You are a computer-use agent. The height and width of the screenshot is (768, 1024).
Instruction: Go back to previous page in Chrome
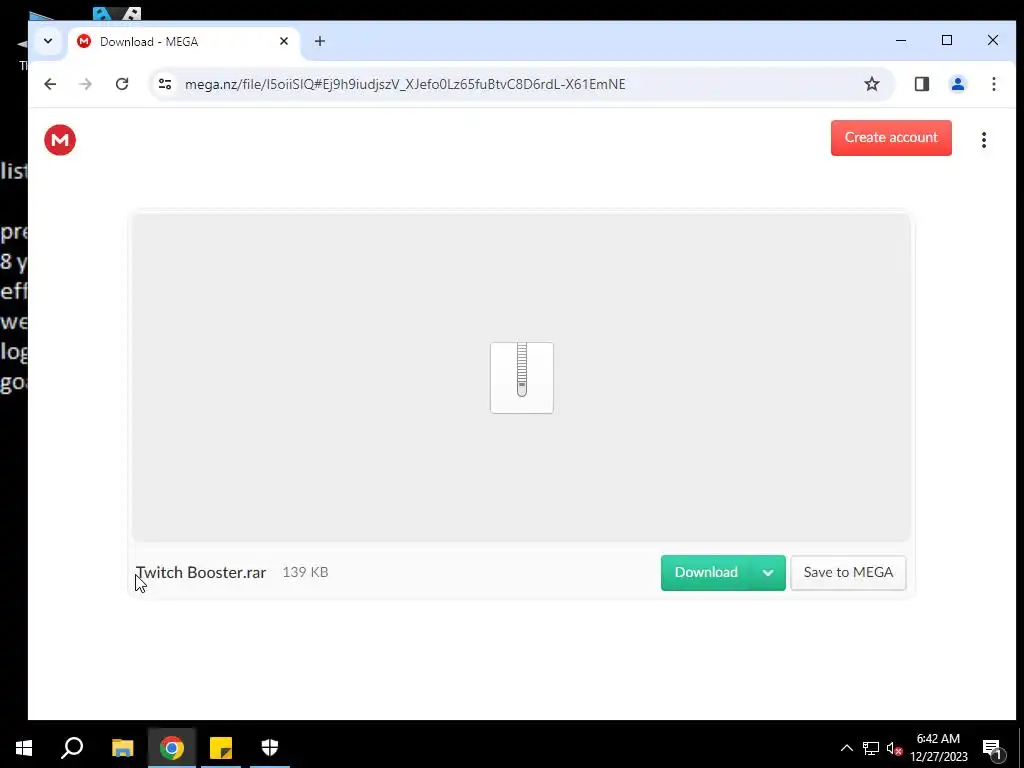(x=50, y=84)
